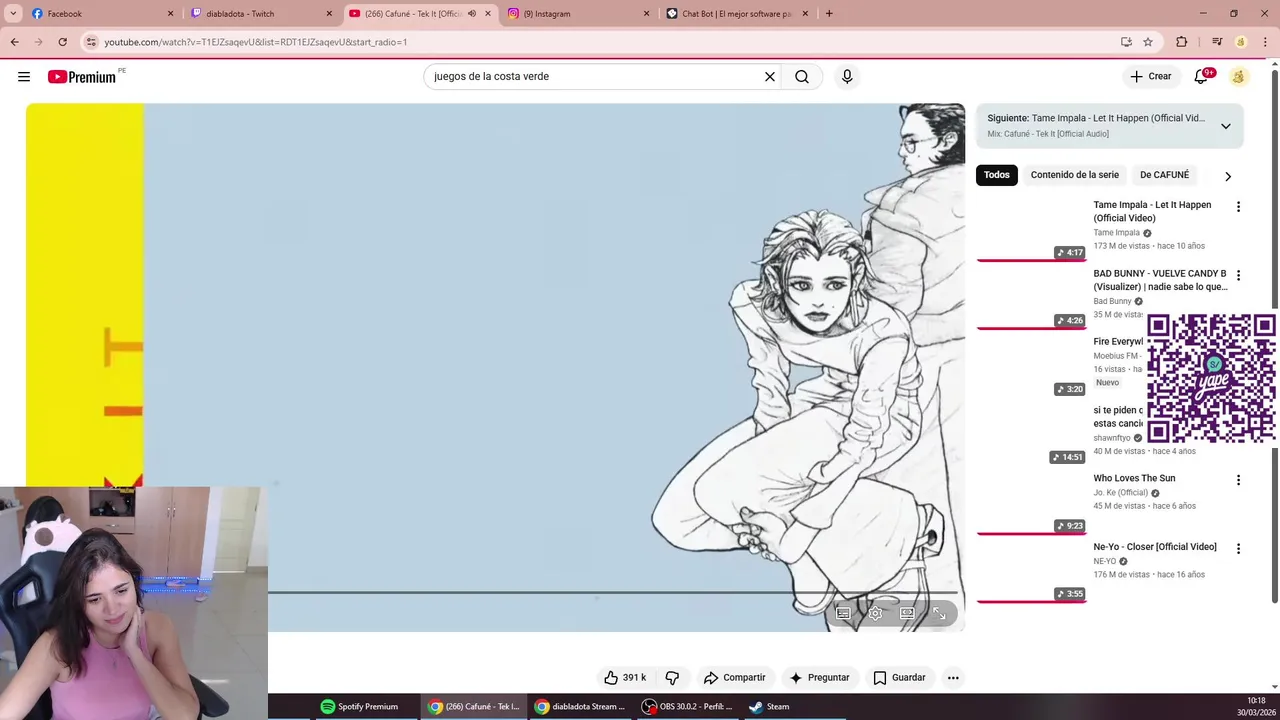The image size is (1280, 720).
Task: Close the Instagram tab
Action: pos(646,14)
